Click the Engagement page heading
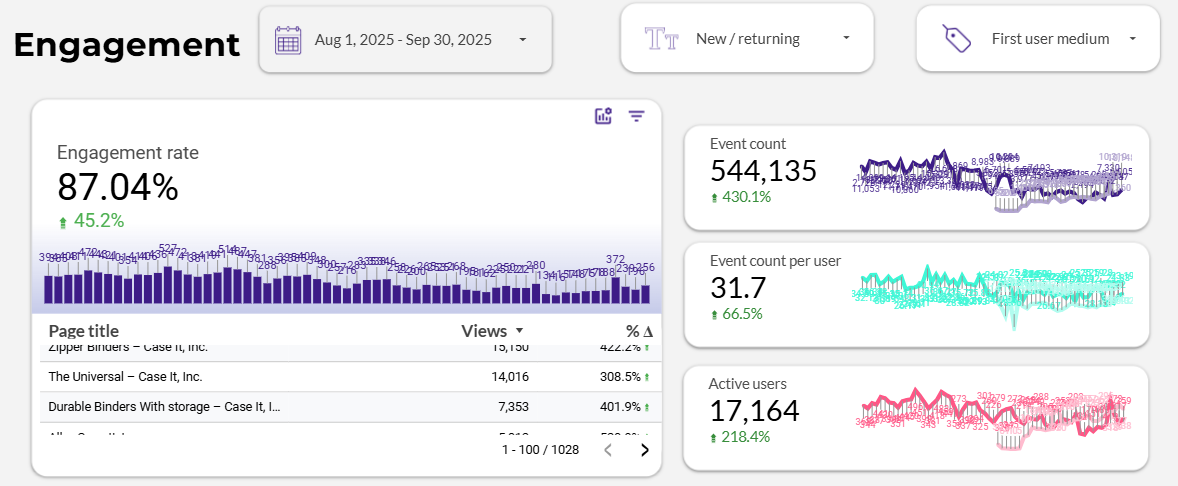Screen dimensions: 1178x486 127,45
